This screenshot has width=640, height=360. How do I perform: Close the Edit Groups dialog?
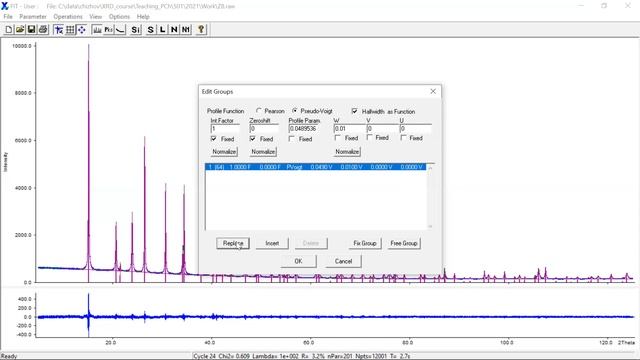pos(433,91)
